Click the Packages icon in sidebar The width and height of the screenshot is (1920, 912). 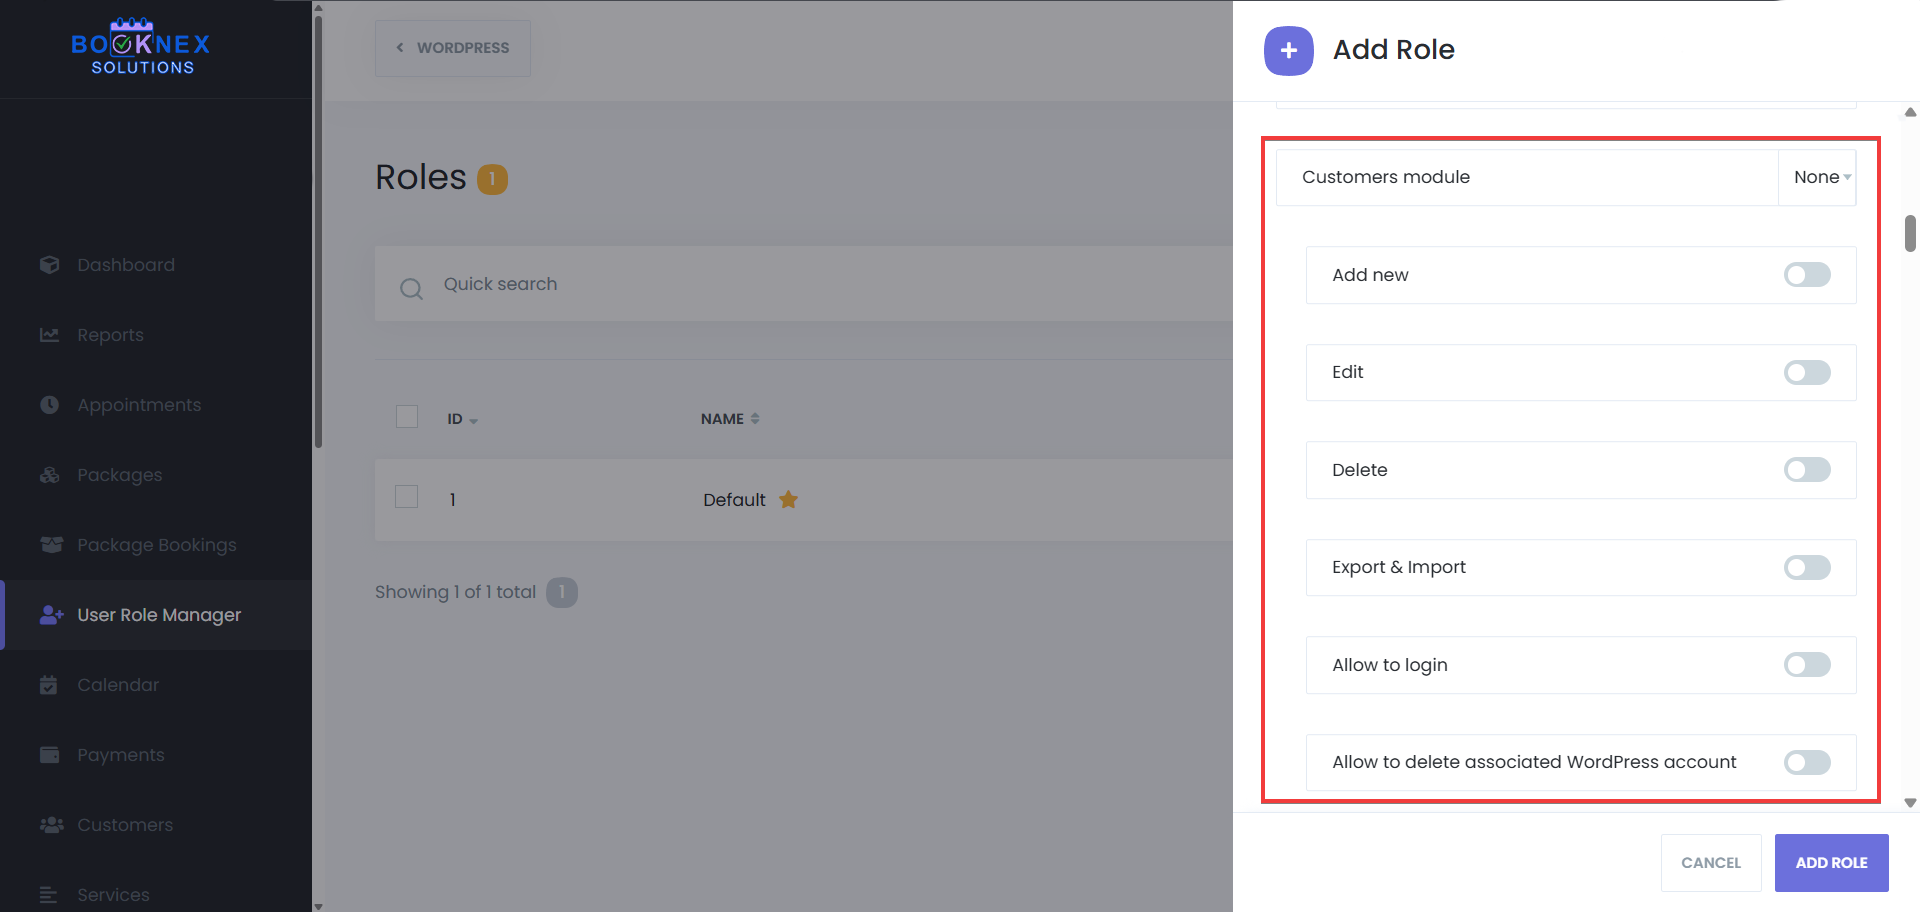pos(49,475)
